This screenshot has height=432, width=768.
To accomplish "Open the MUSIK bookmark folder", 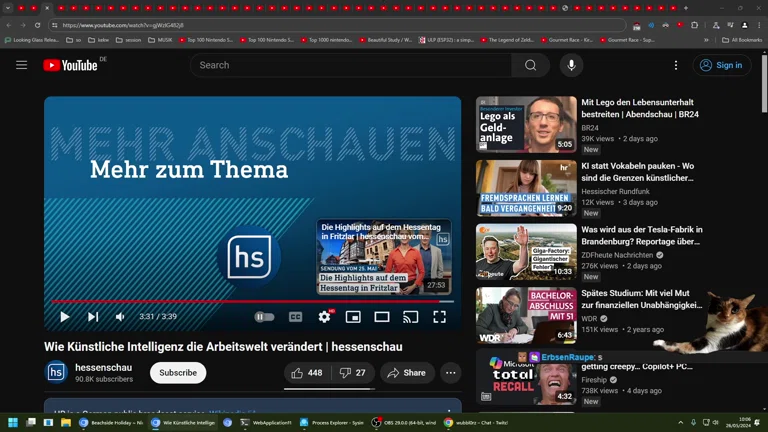I will pos(160,40).
